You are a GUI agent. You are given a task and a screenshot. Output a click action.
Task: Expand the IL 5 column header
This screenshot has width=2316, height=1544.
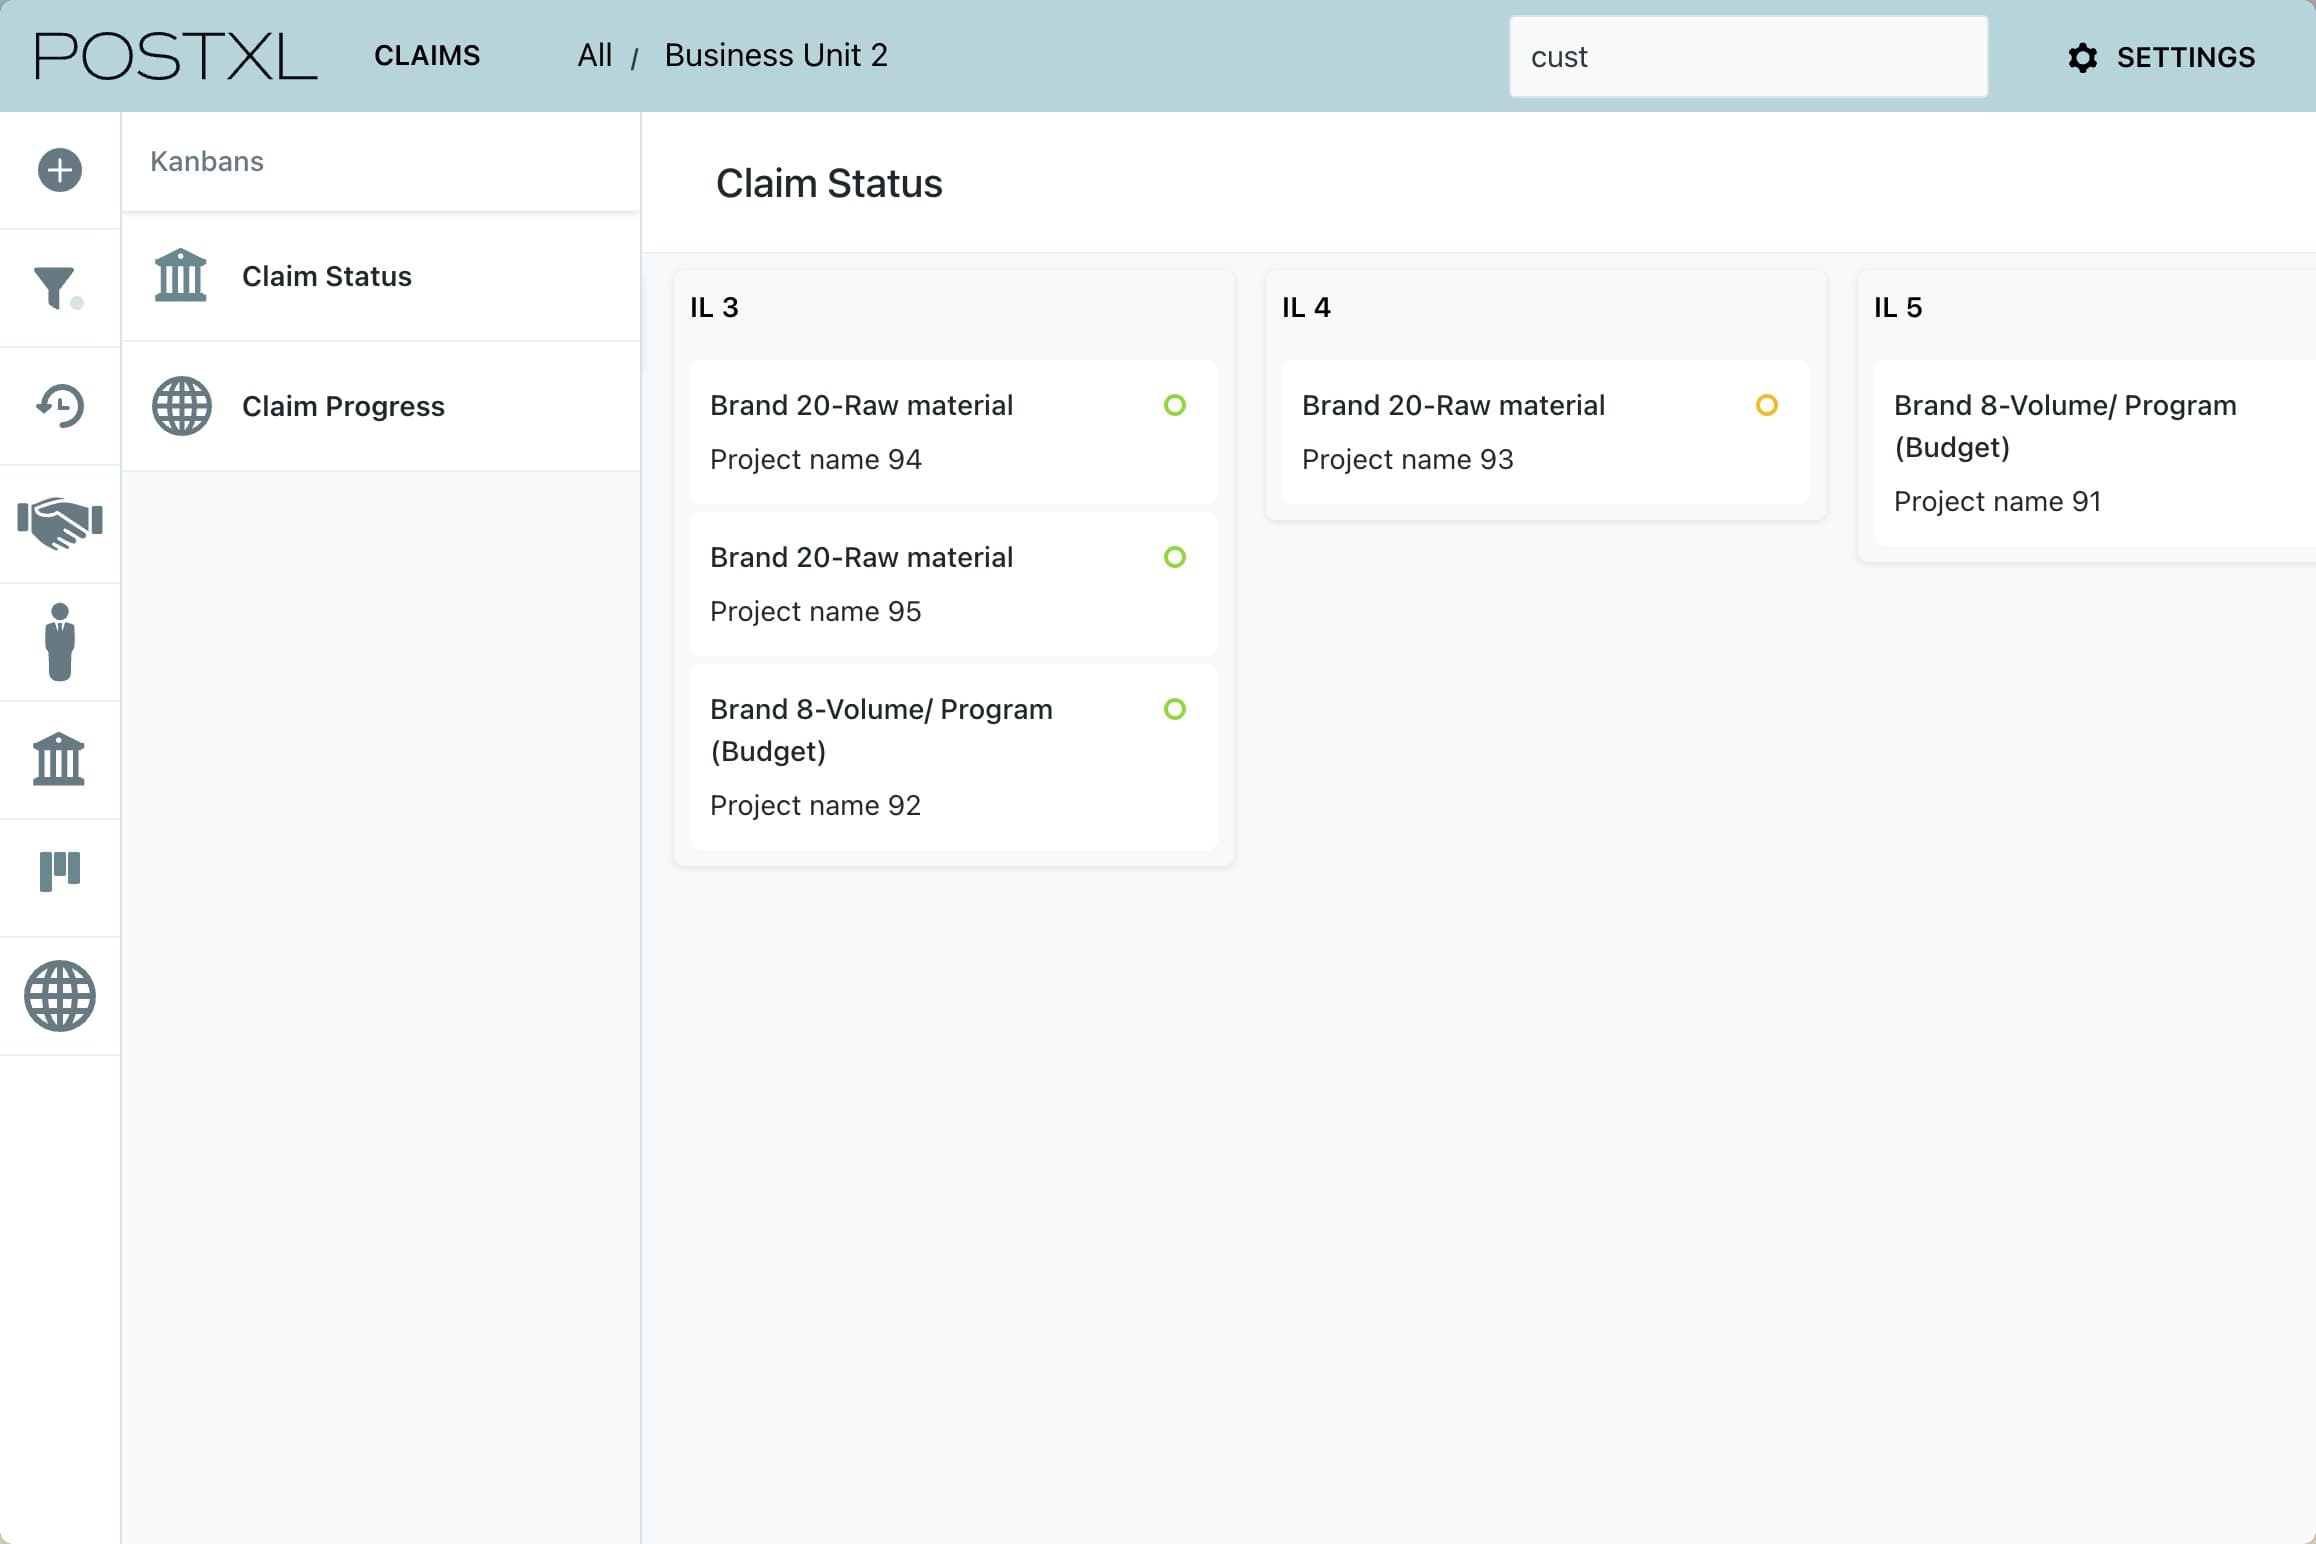coord(1896,307)
